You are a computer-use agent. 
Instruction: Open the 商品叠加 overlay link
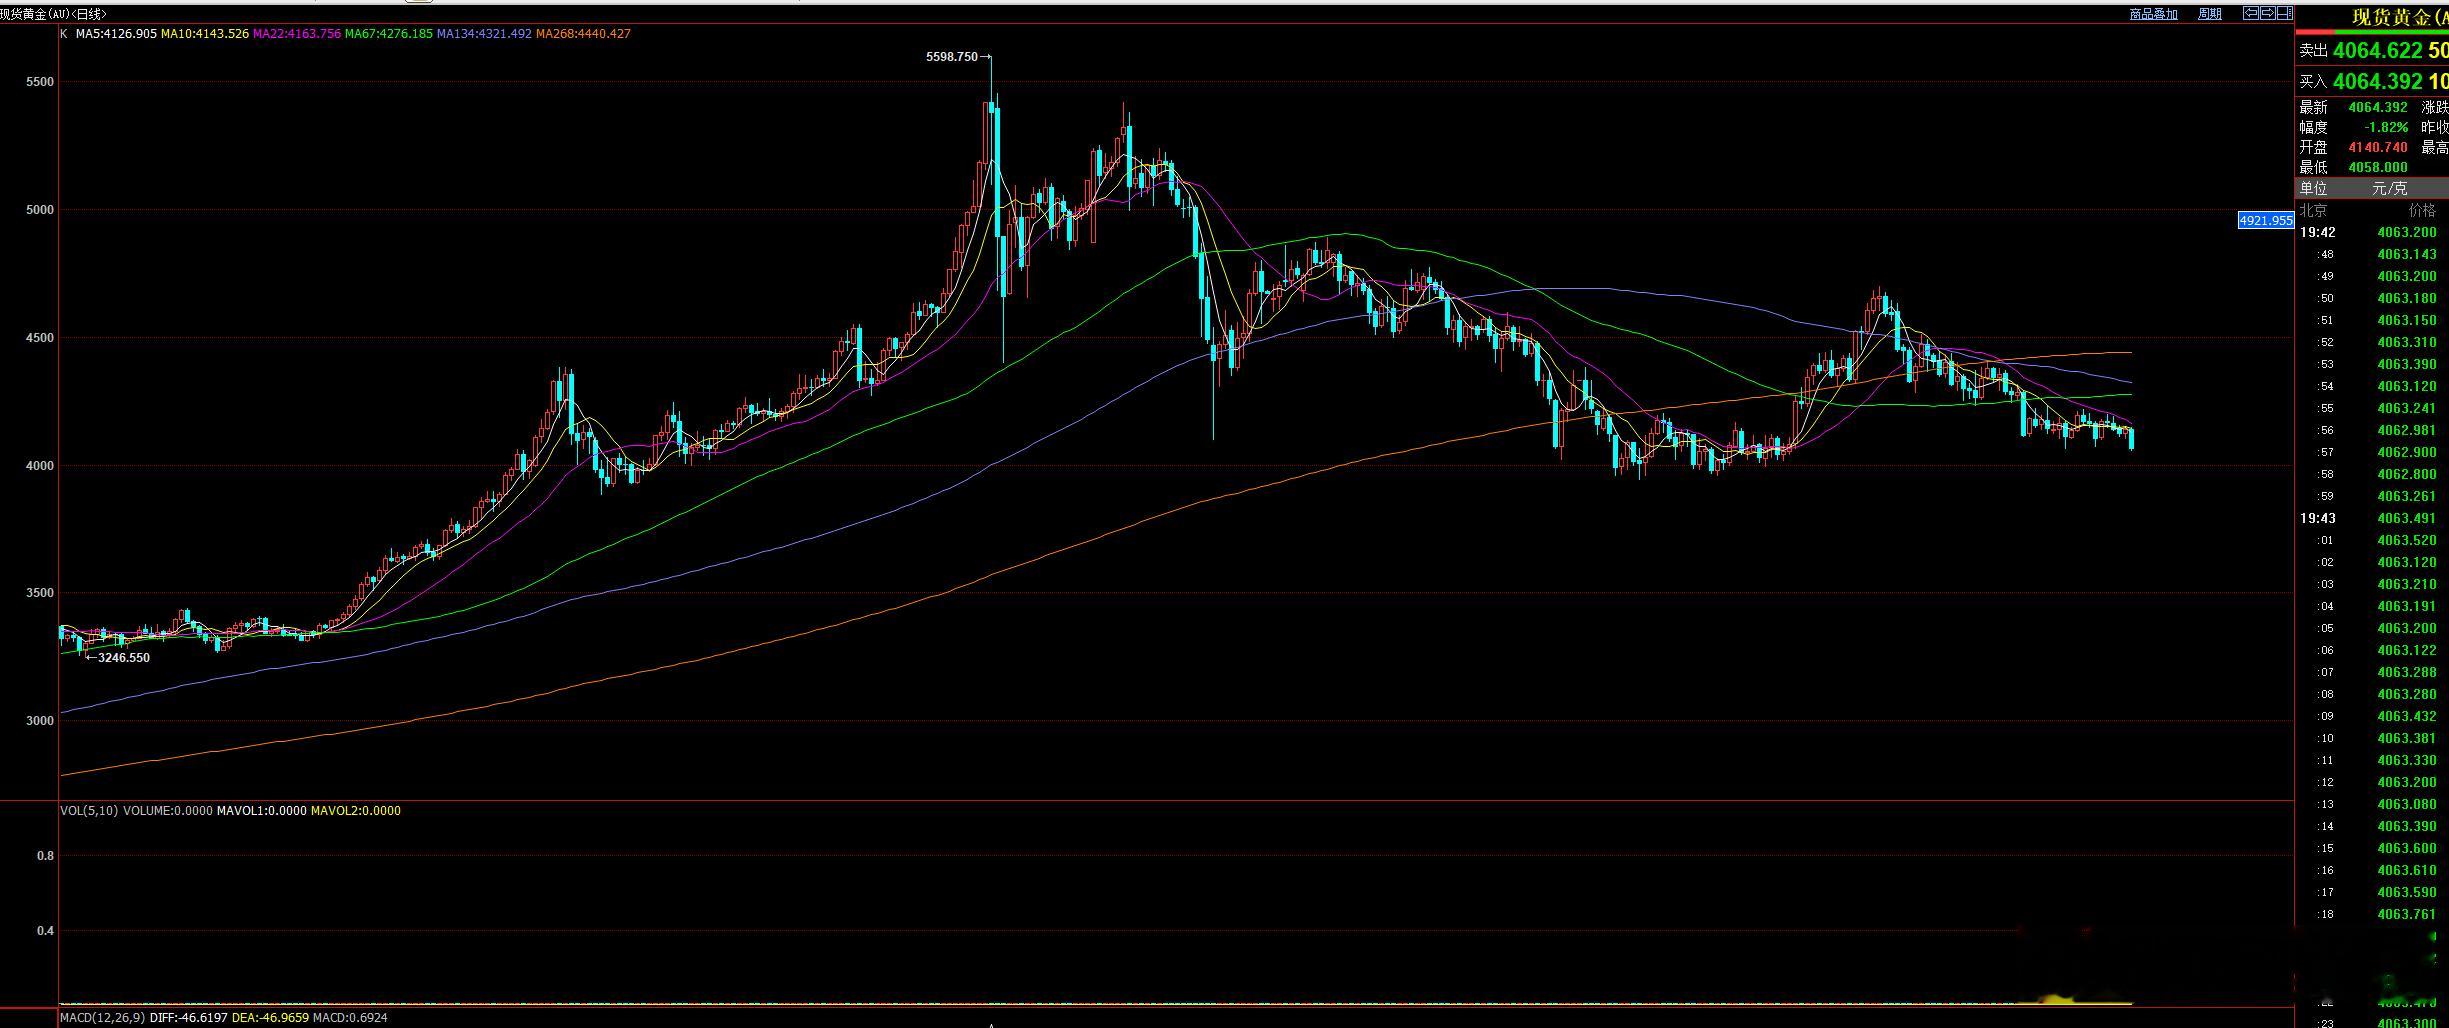click(2154, 14)
